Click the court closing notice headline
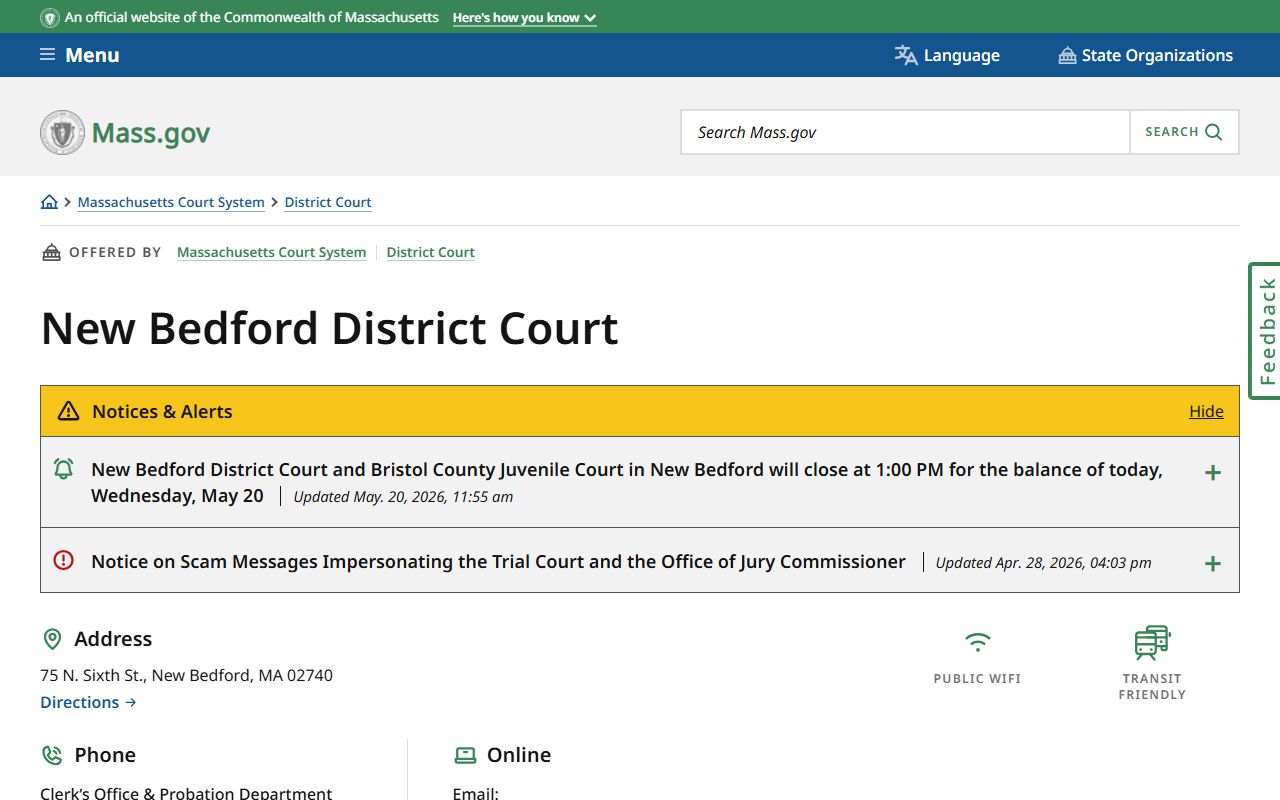Screen dimensions: 1280x800 point(627,482)
